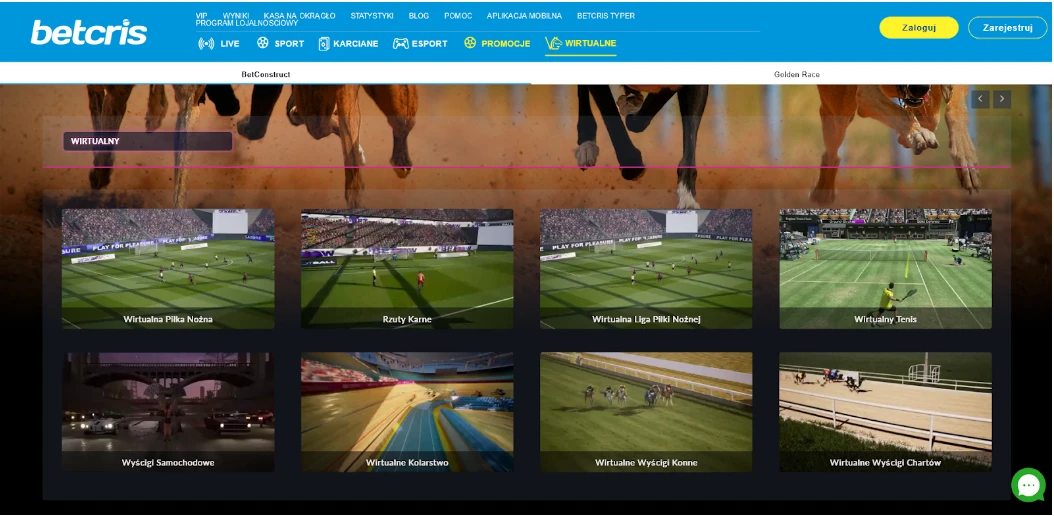Viewport: 1054px width, 516px height.
Task: Go to previous banner slide
Action: click(980, 99)
